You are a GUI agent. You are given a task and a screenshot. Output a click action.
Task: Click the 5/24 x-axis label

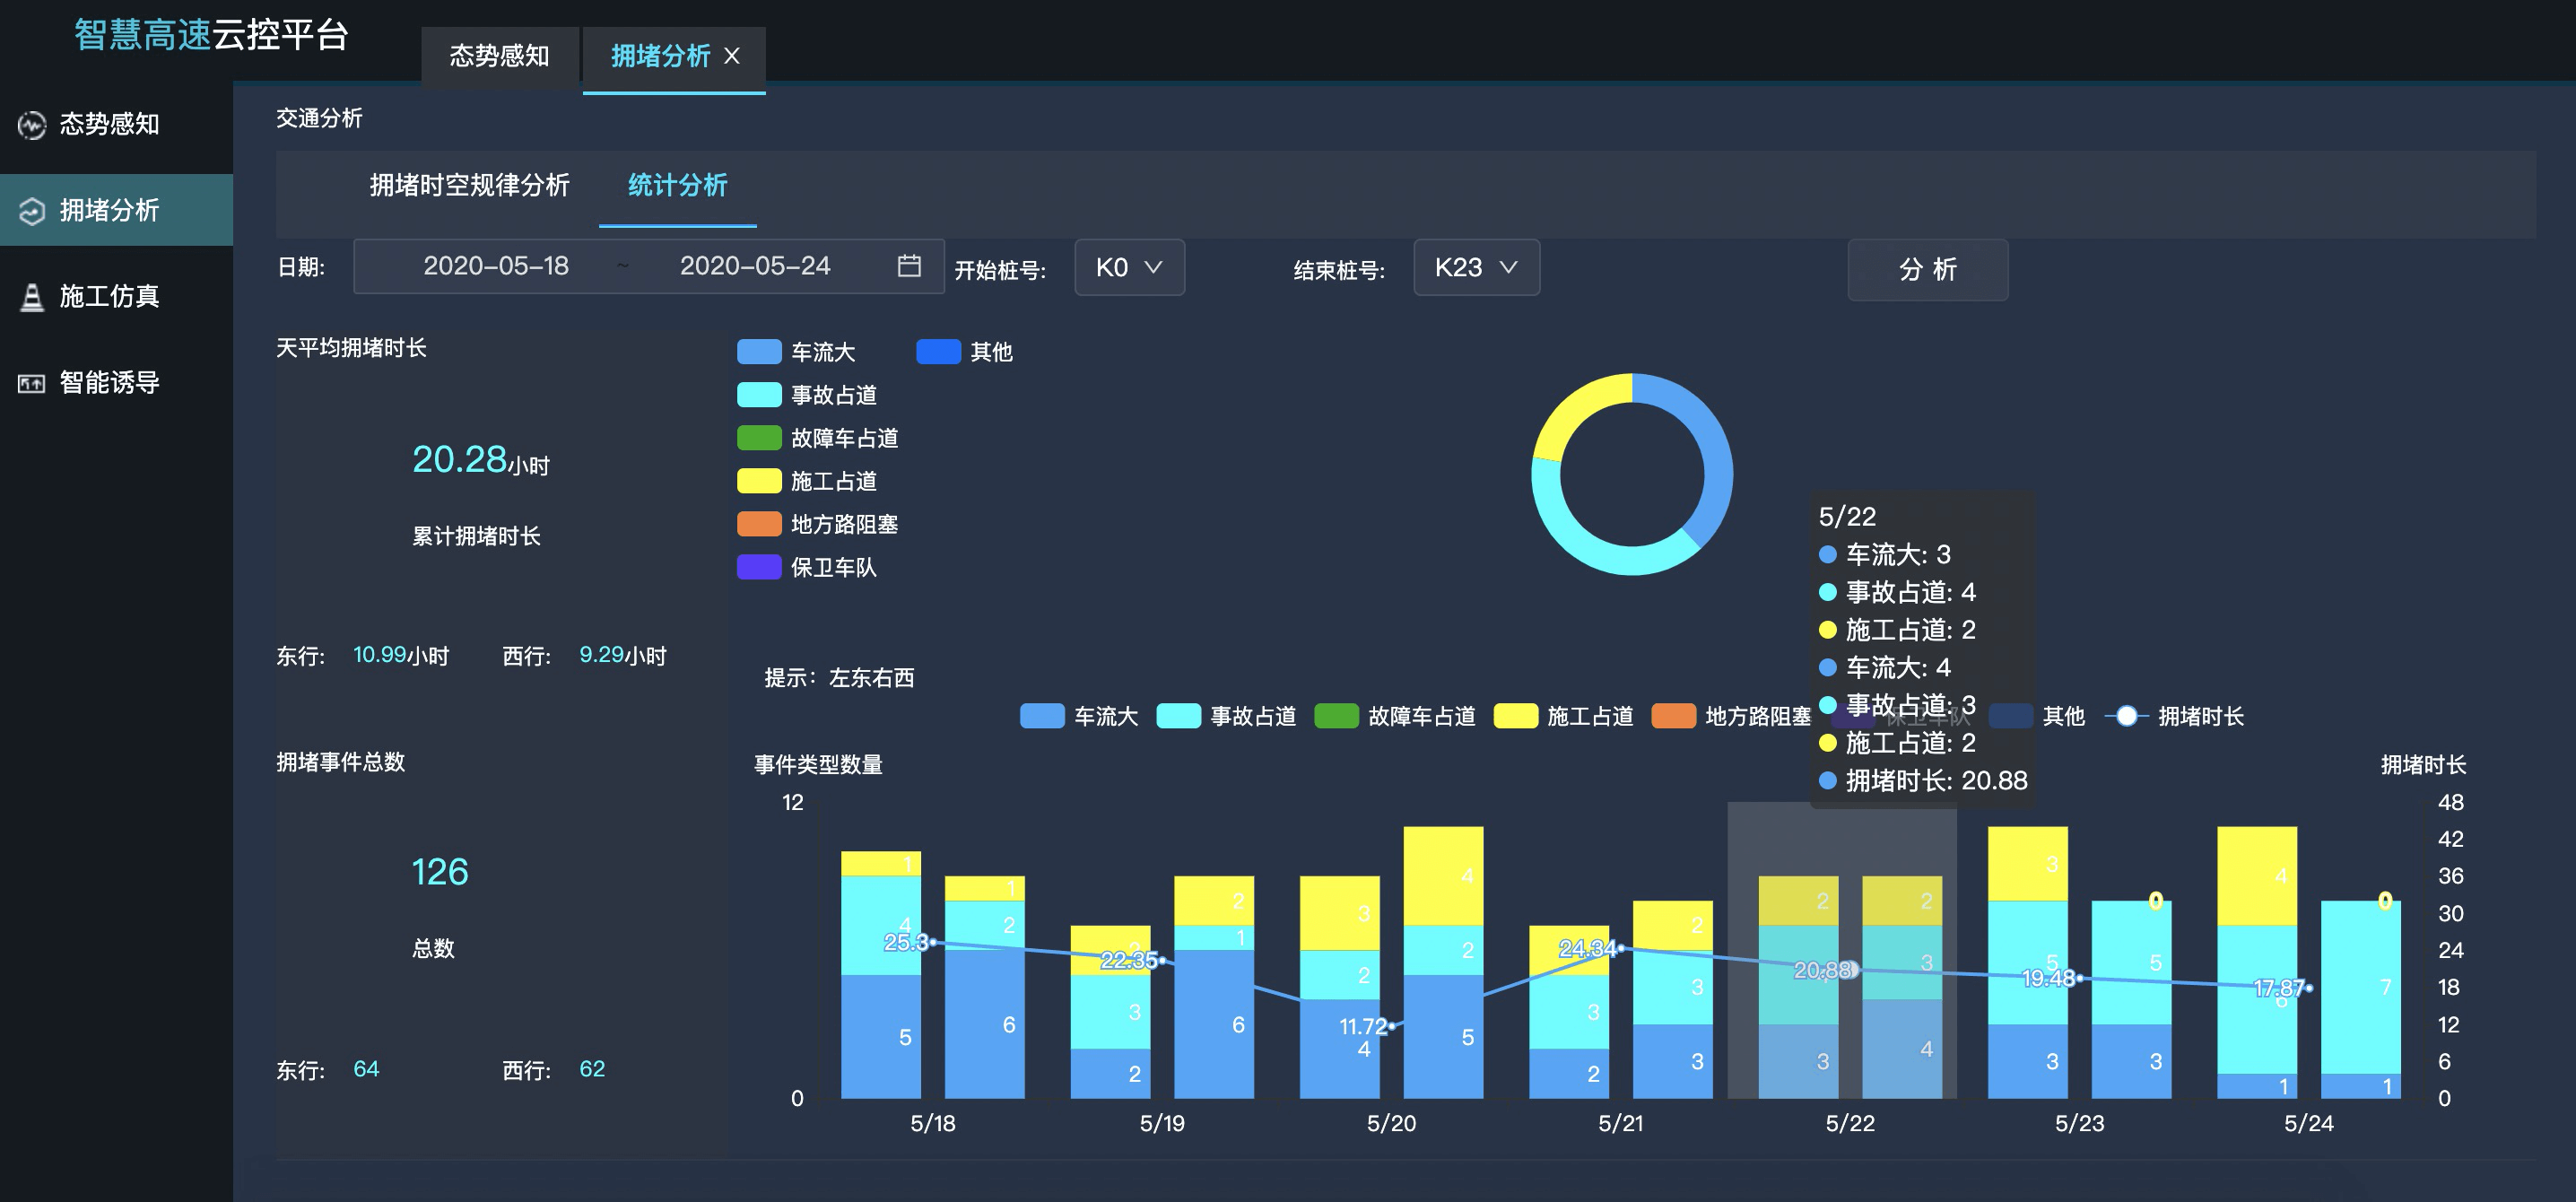click(x=2308, y=1123)
